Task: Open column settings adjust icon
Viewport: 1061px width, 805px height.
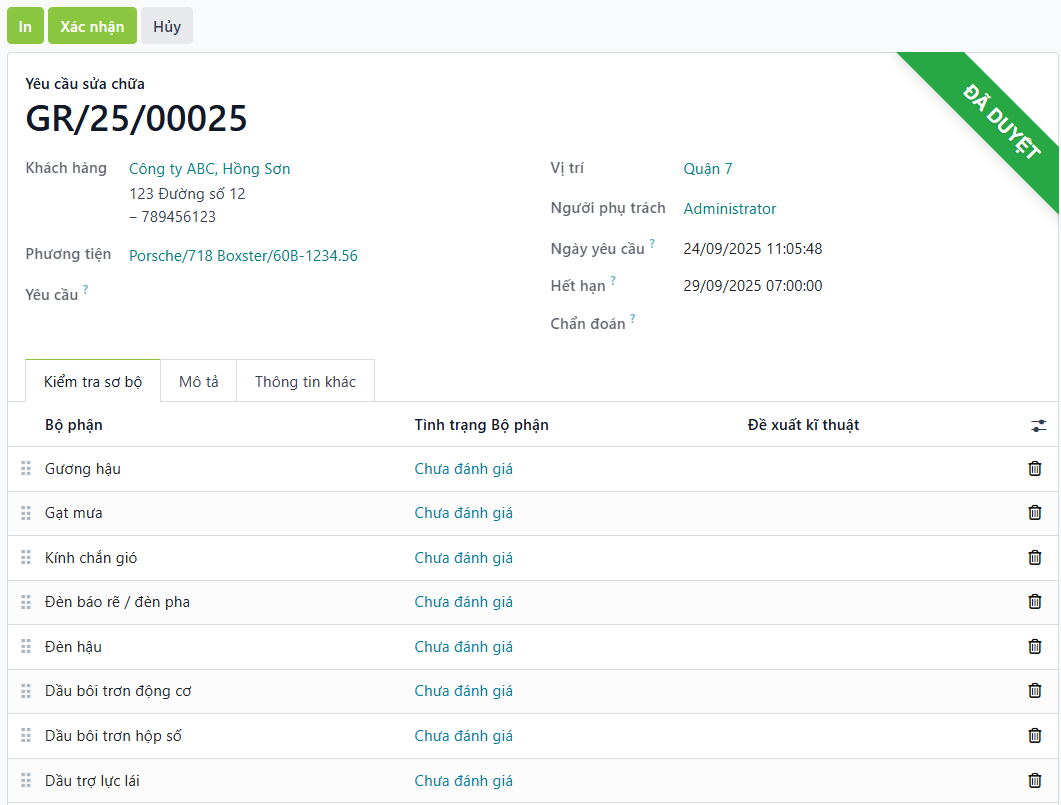Action: point(1039,426)
